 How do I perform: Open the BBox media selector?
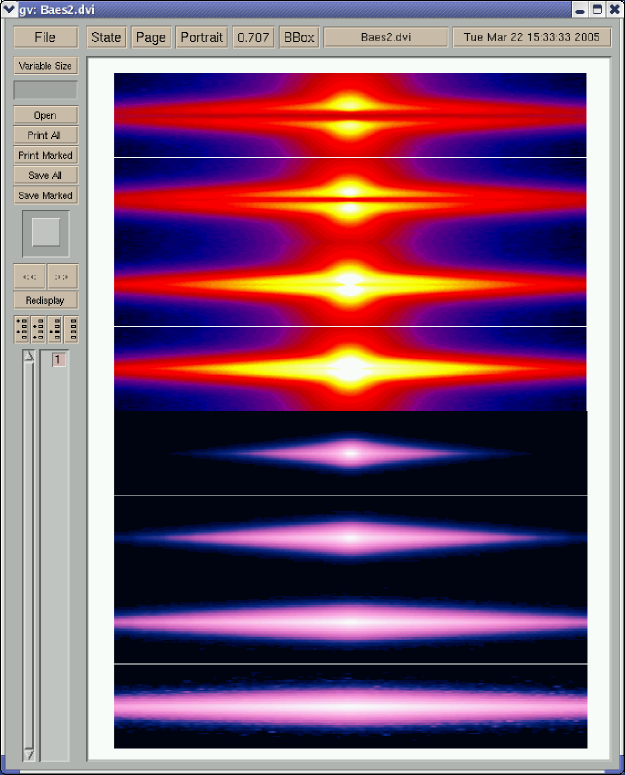(x=298, y=37)
